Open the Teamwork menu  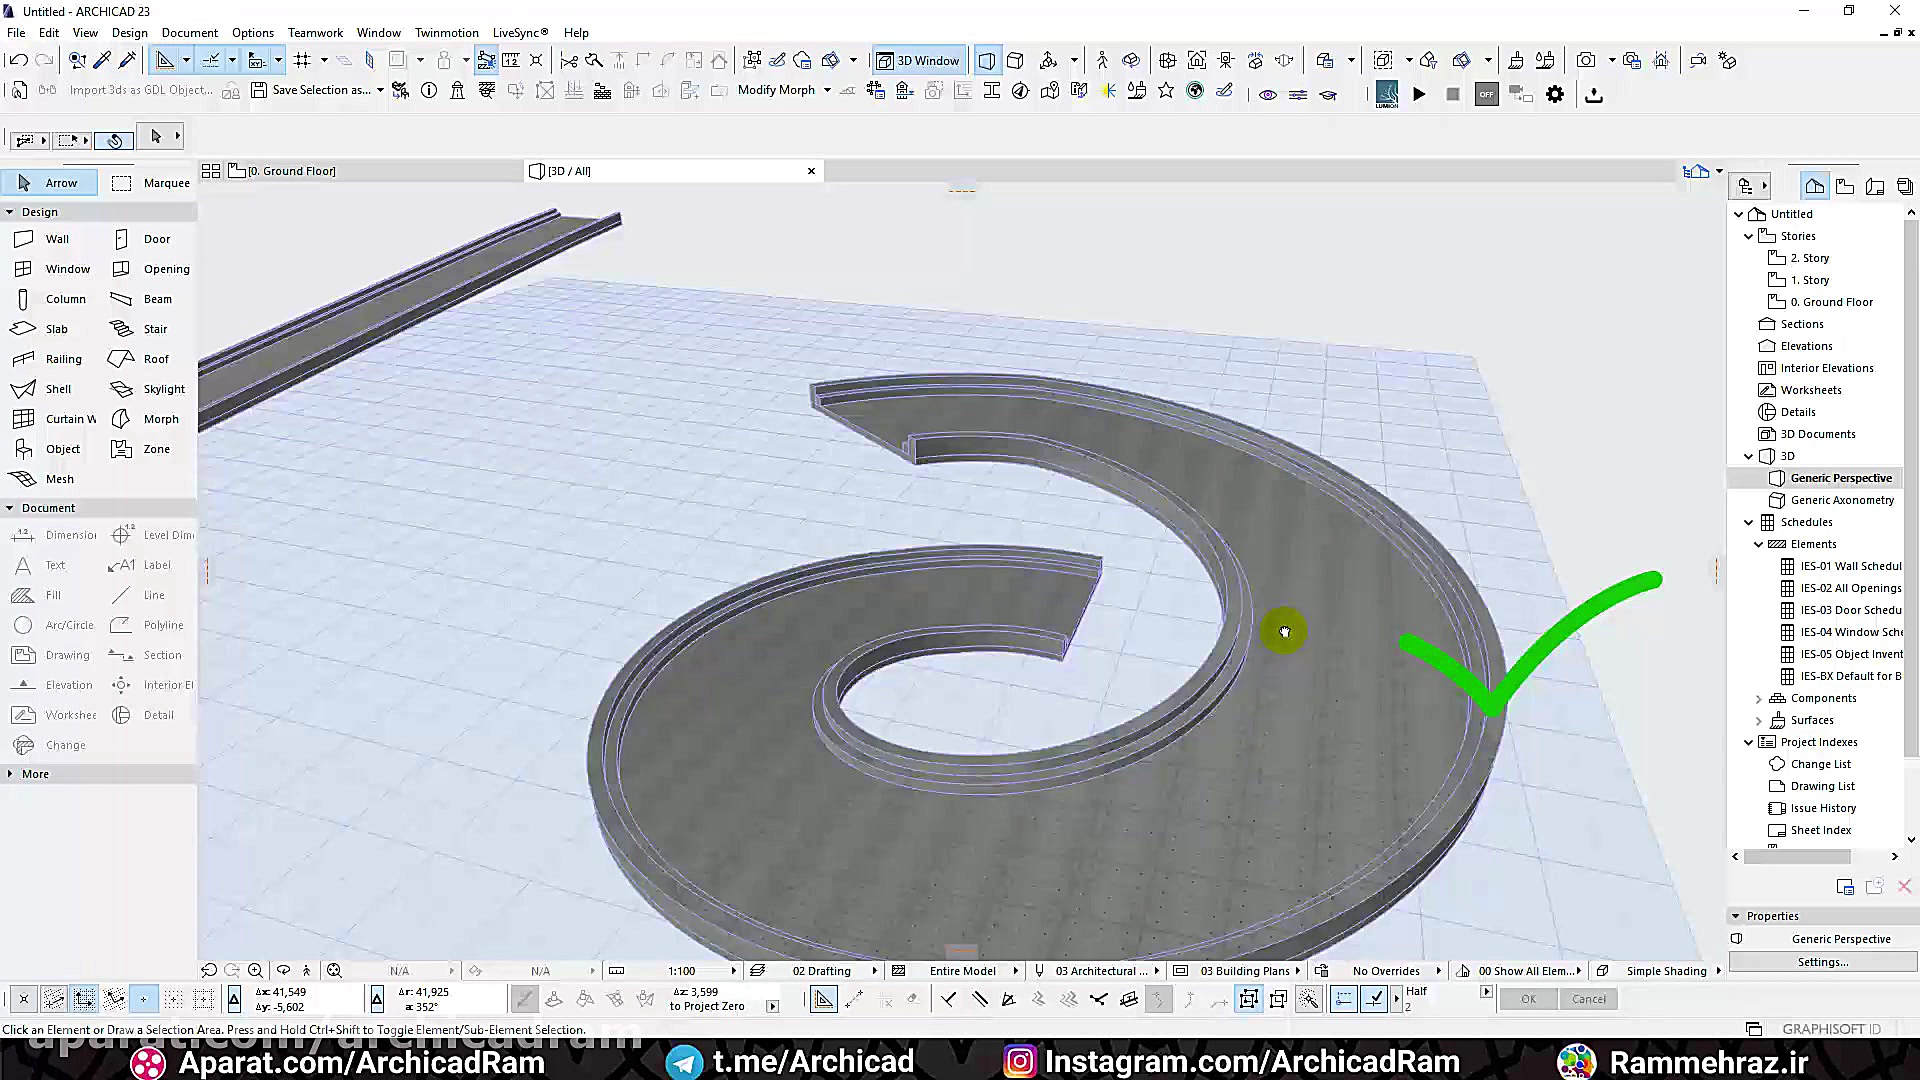tap(315, 32)
